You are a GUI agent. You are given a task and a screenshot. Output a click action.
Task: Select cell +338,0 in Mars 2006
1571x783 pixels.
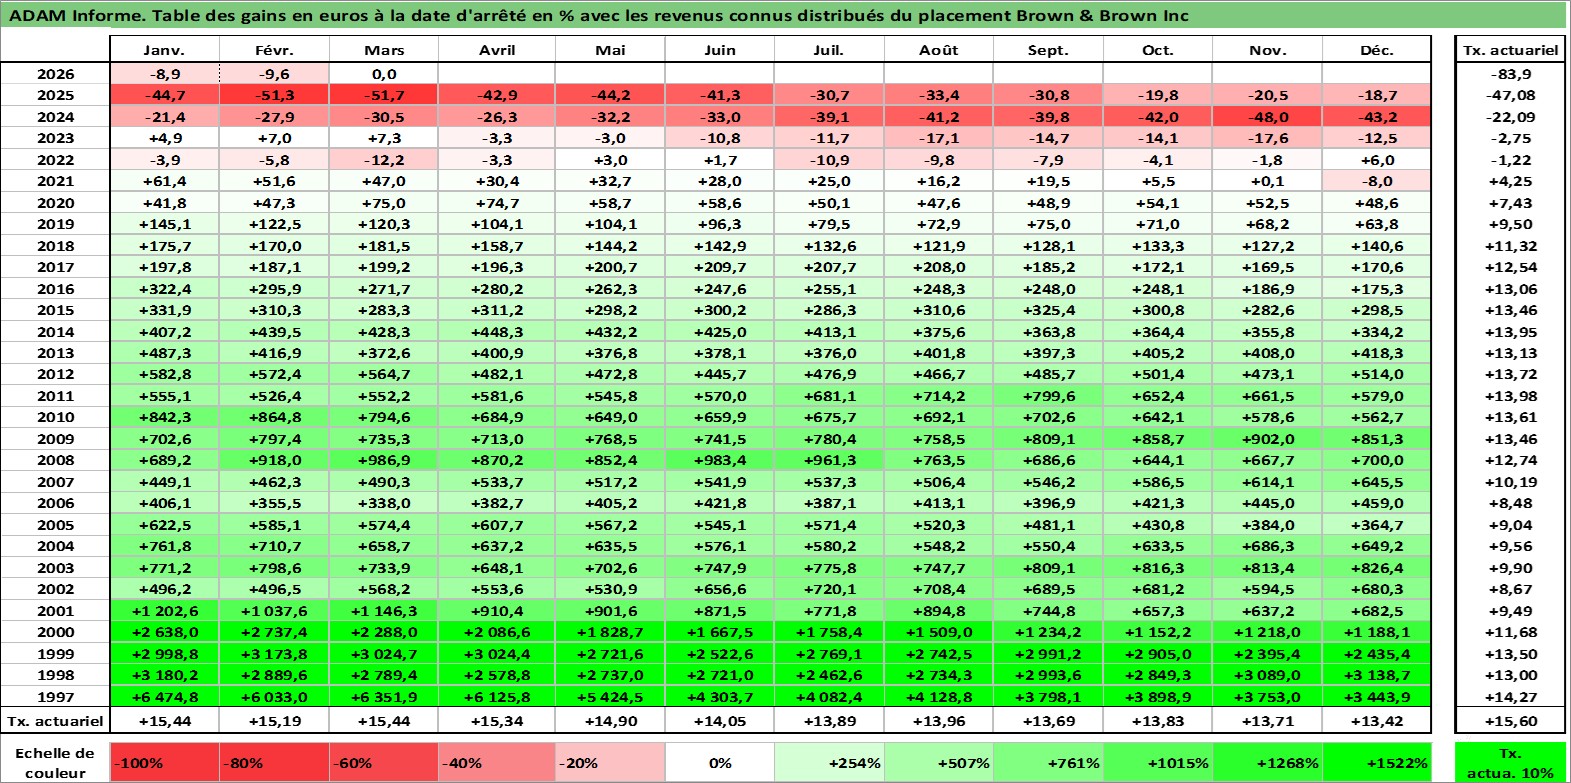pyautogui.click(x=384, y=503)
